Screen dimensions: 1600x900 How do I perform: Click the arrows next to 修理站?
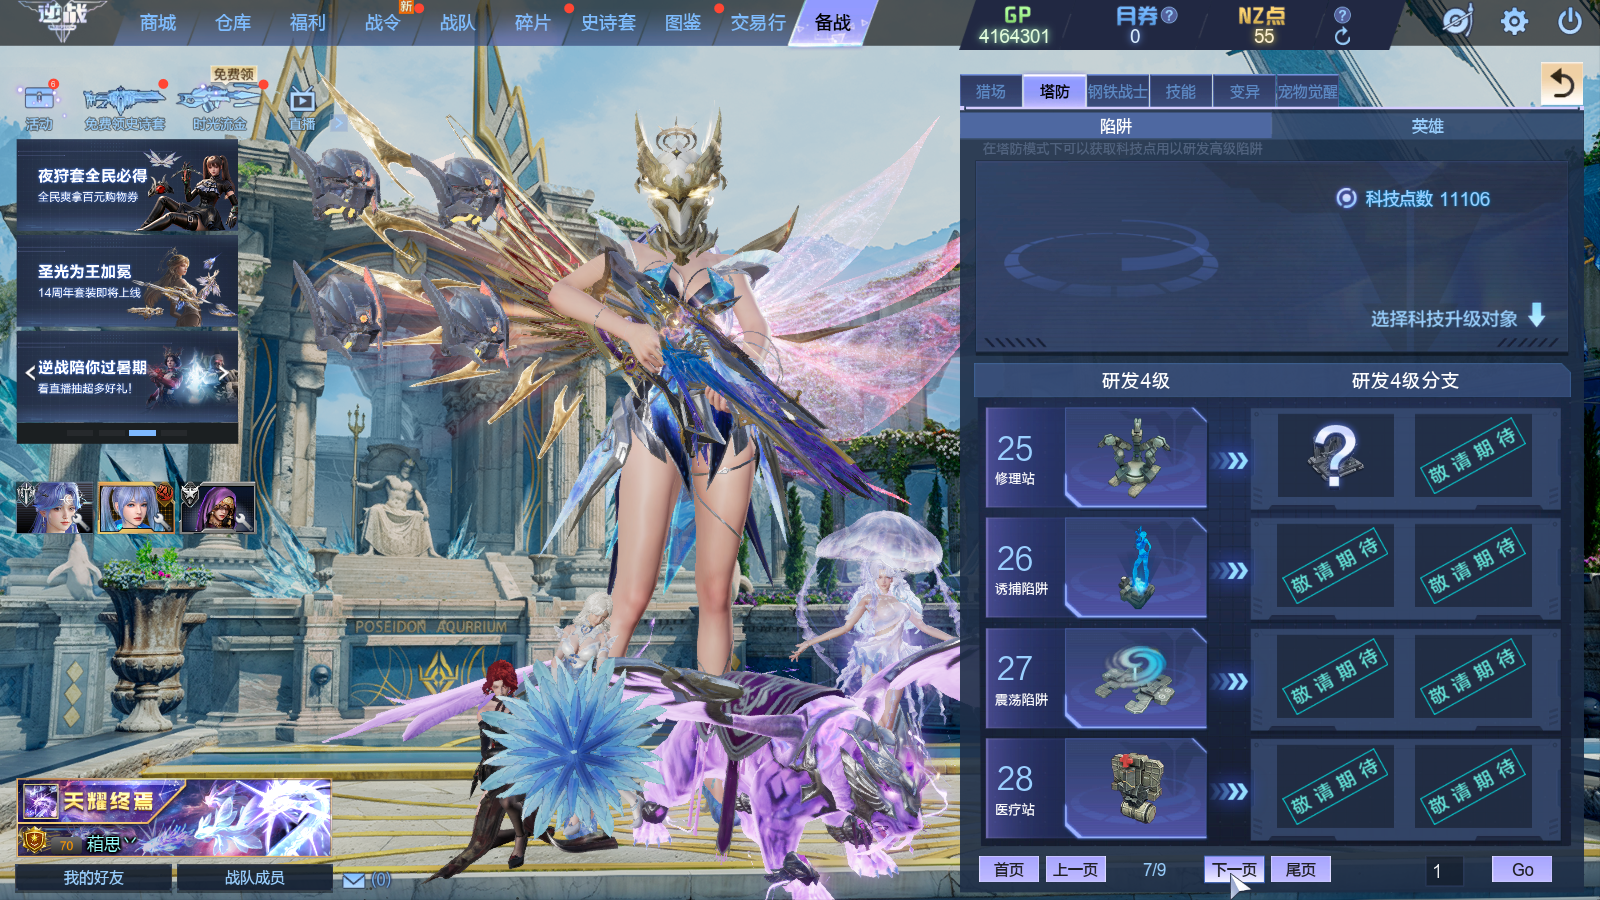point(1230,460)
